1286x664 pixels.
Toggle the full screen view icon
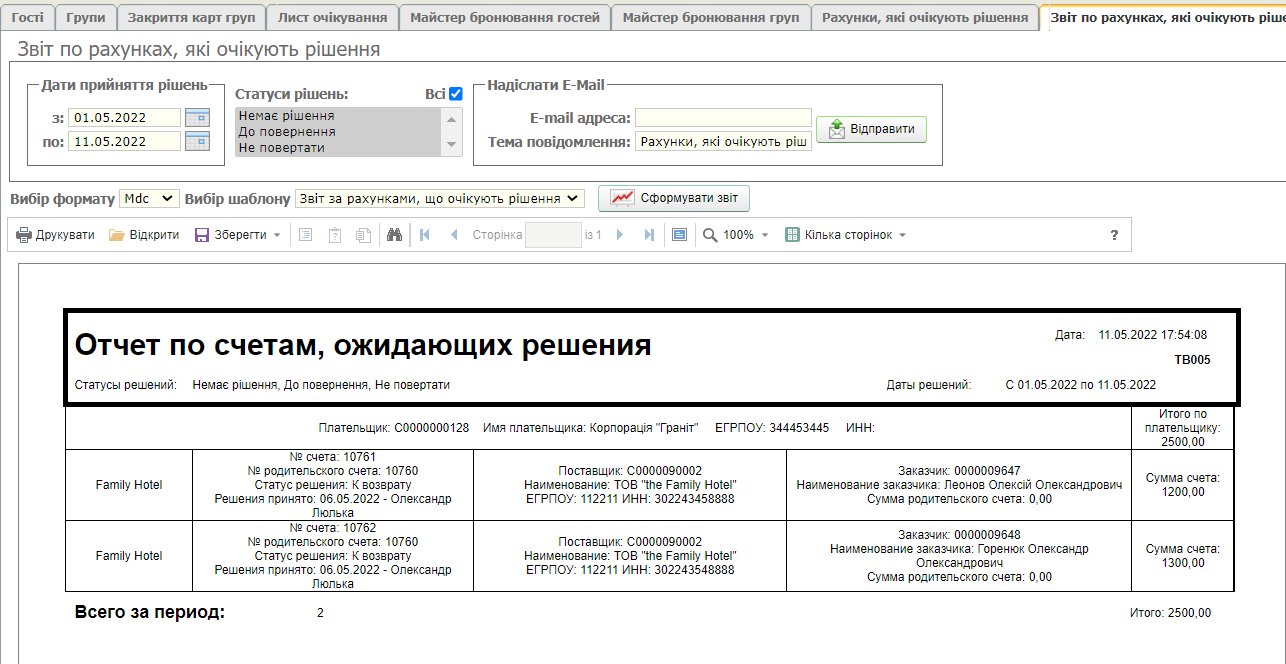[x=680, y=235]
